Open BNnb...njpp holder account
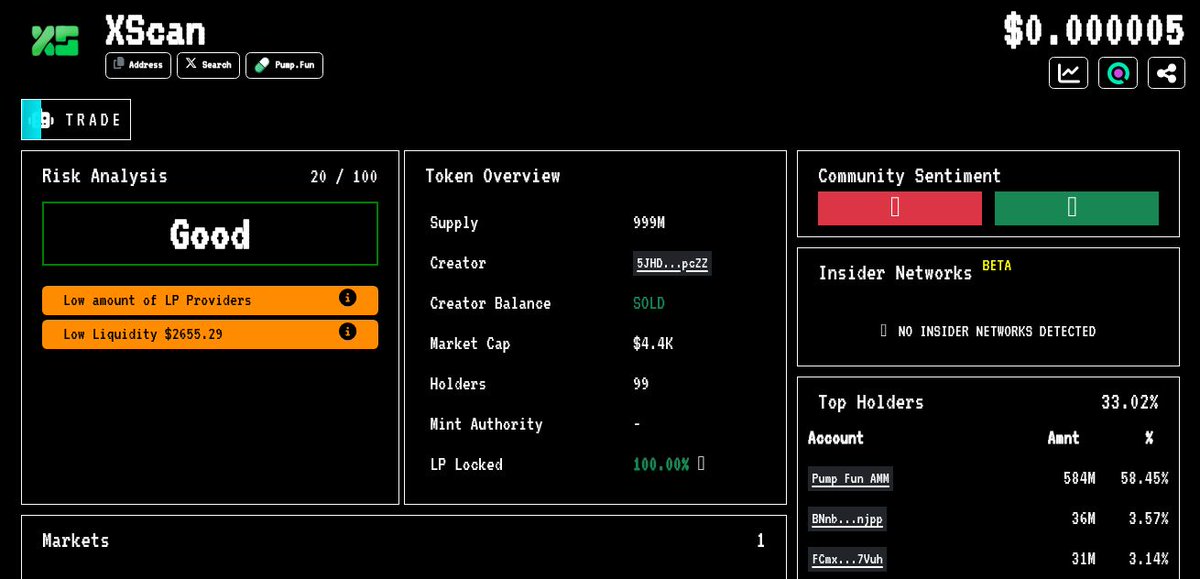 pyautogui.click(x=847, y=519)
